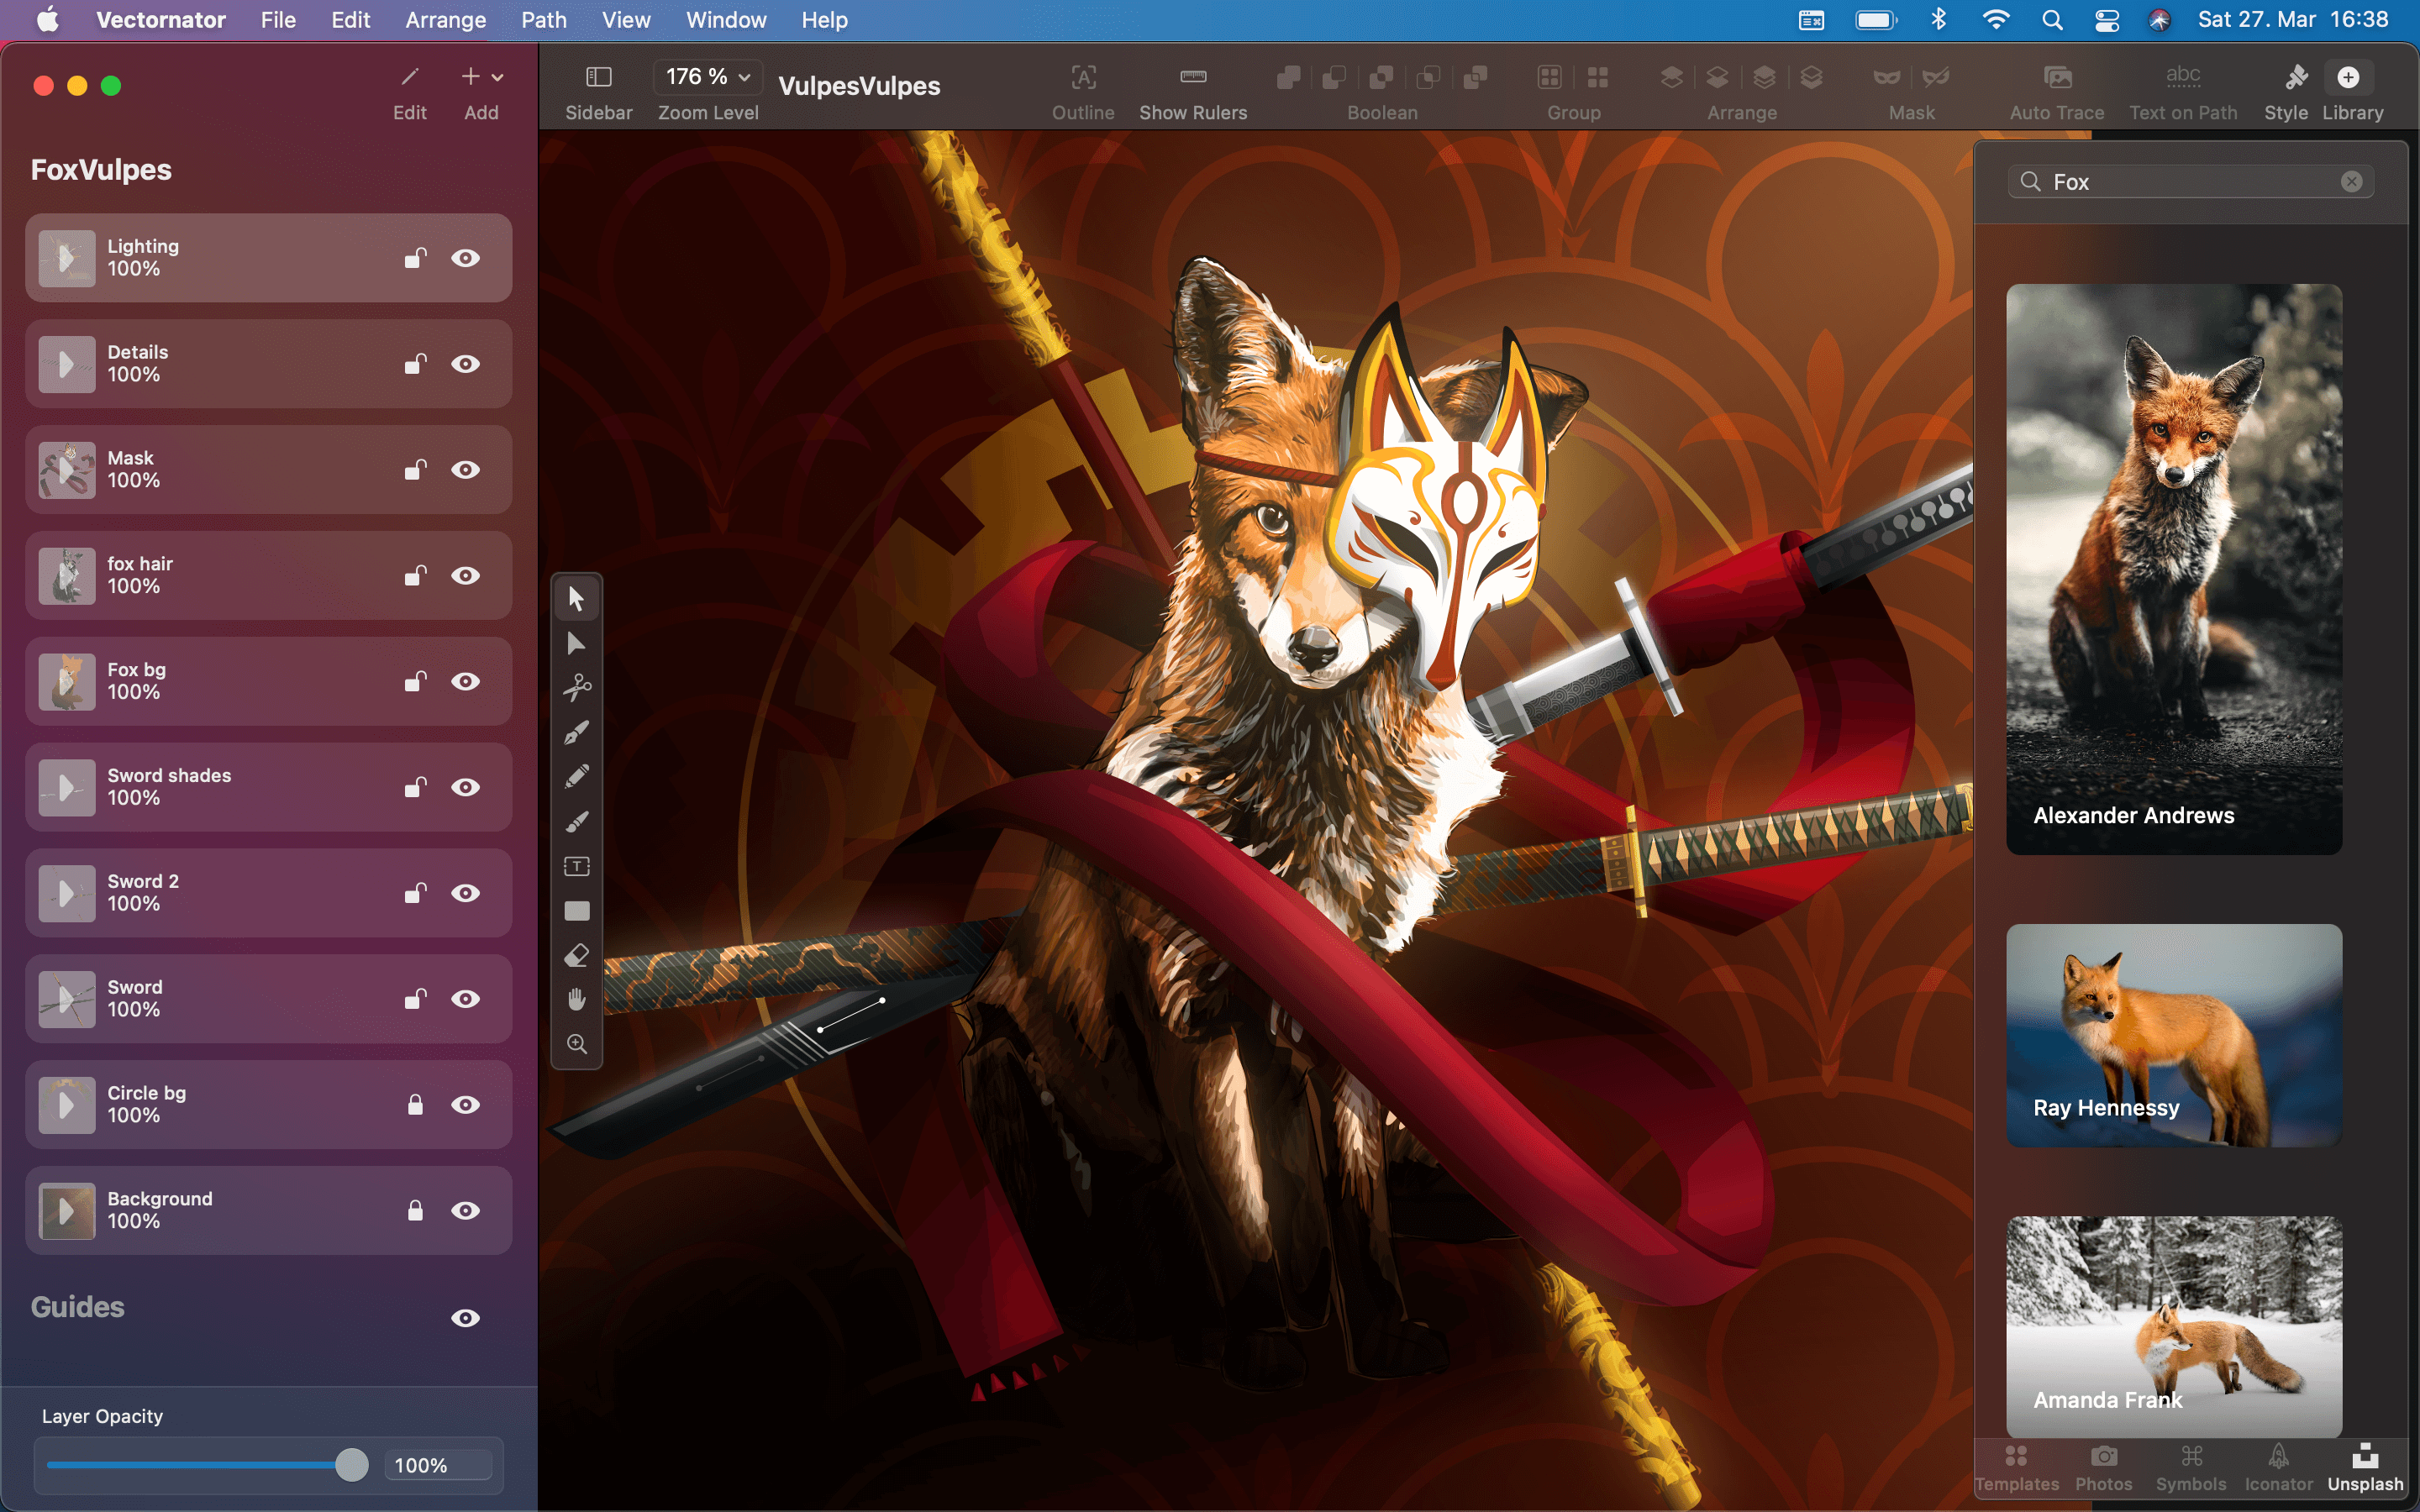Screen dimensions: 2420x1512
Task: Toggle Guides visibility eye
Action: pos(465,1318)
